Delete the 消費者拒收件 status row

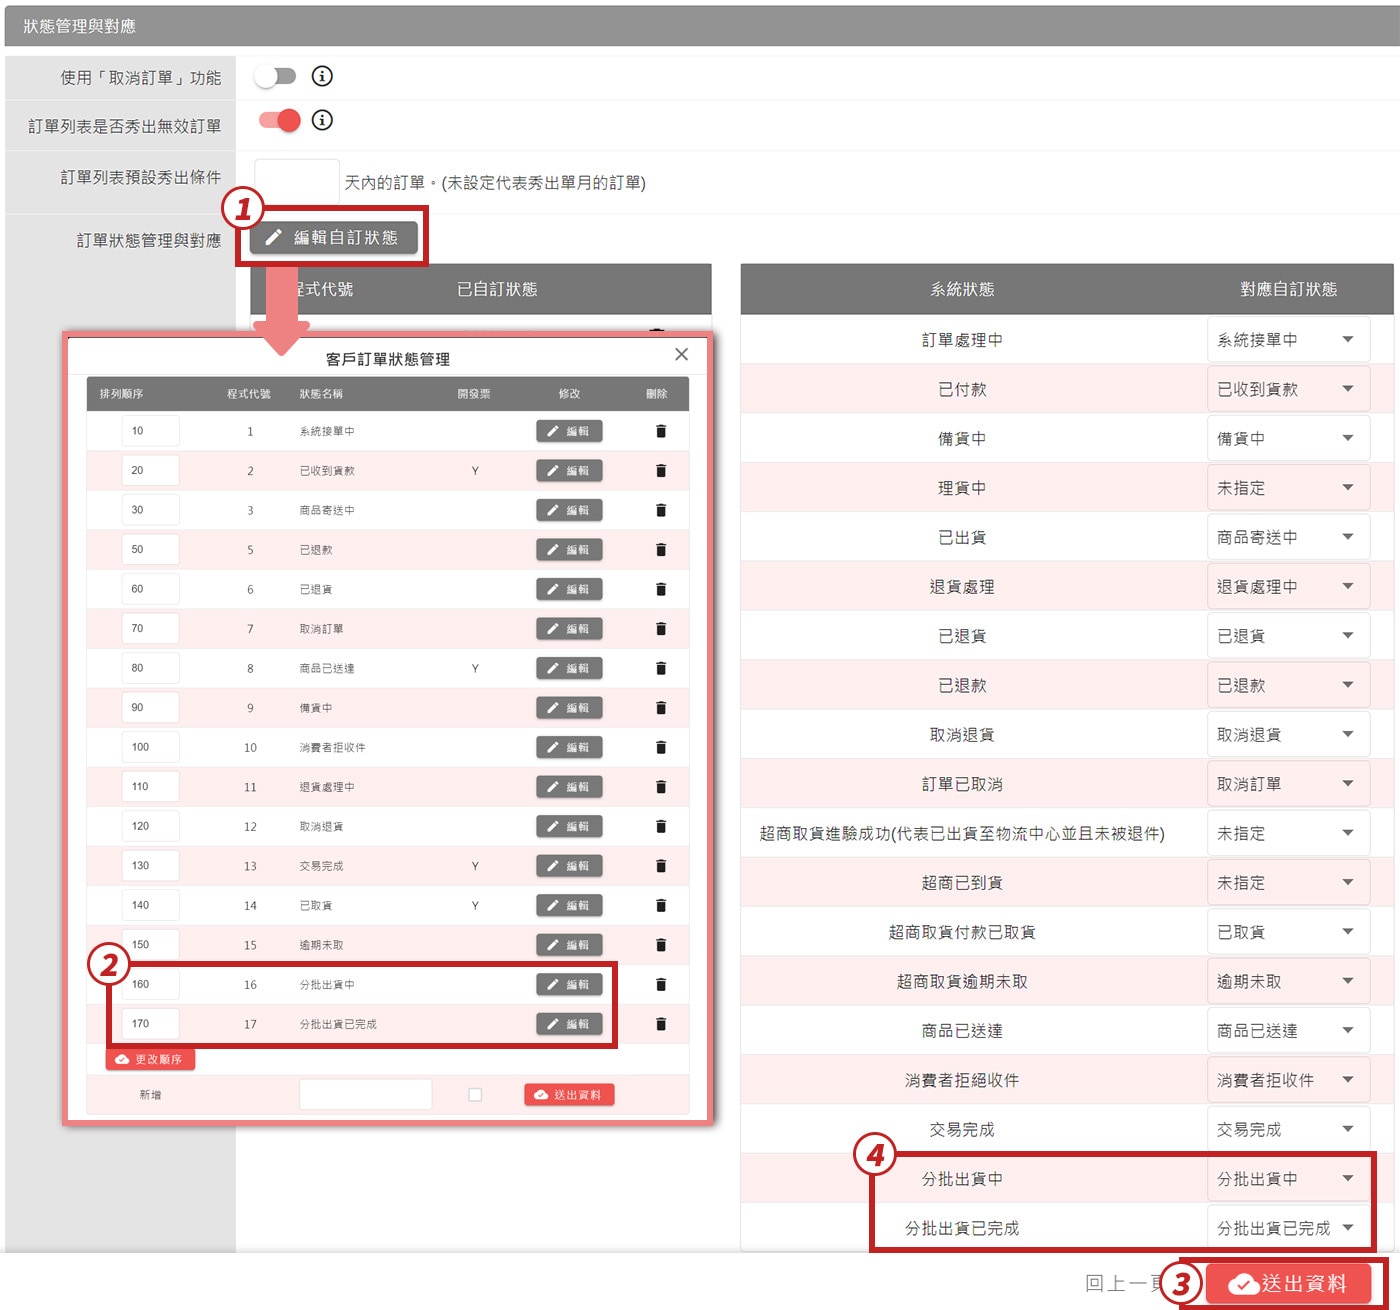pos(660,747)
